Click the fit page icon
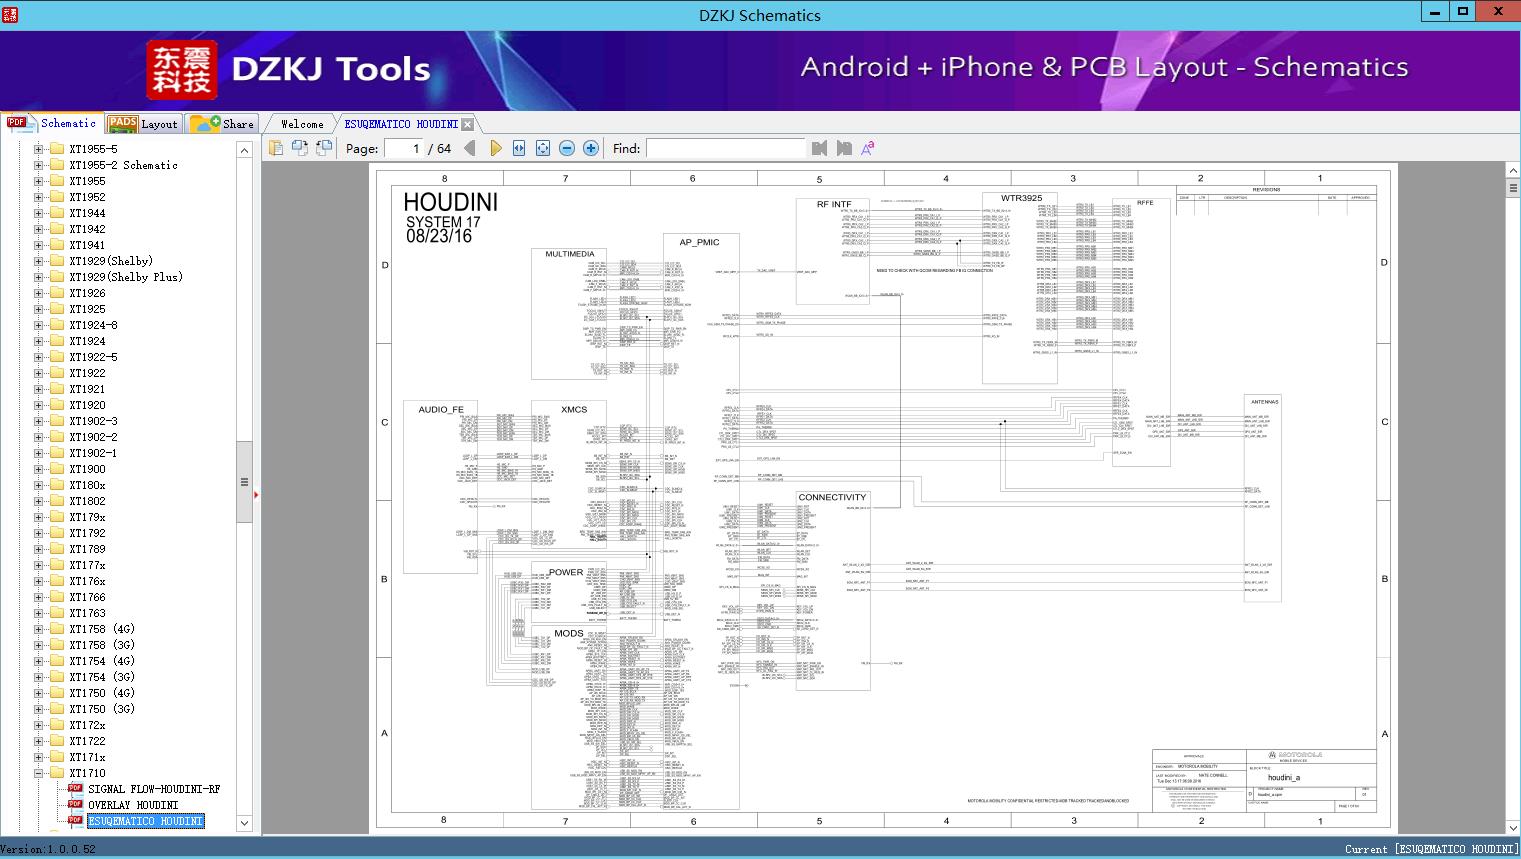The image size is (1521, 859). pos(543,148)
